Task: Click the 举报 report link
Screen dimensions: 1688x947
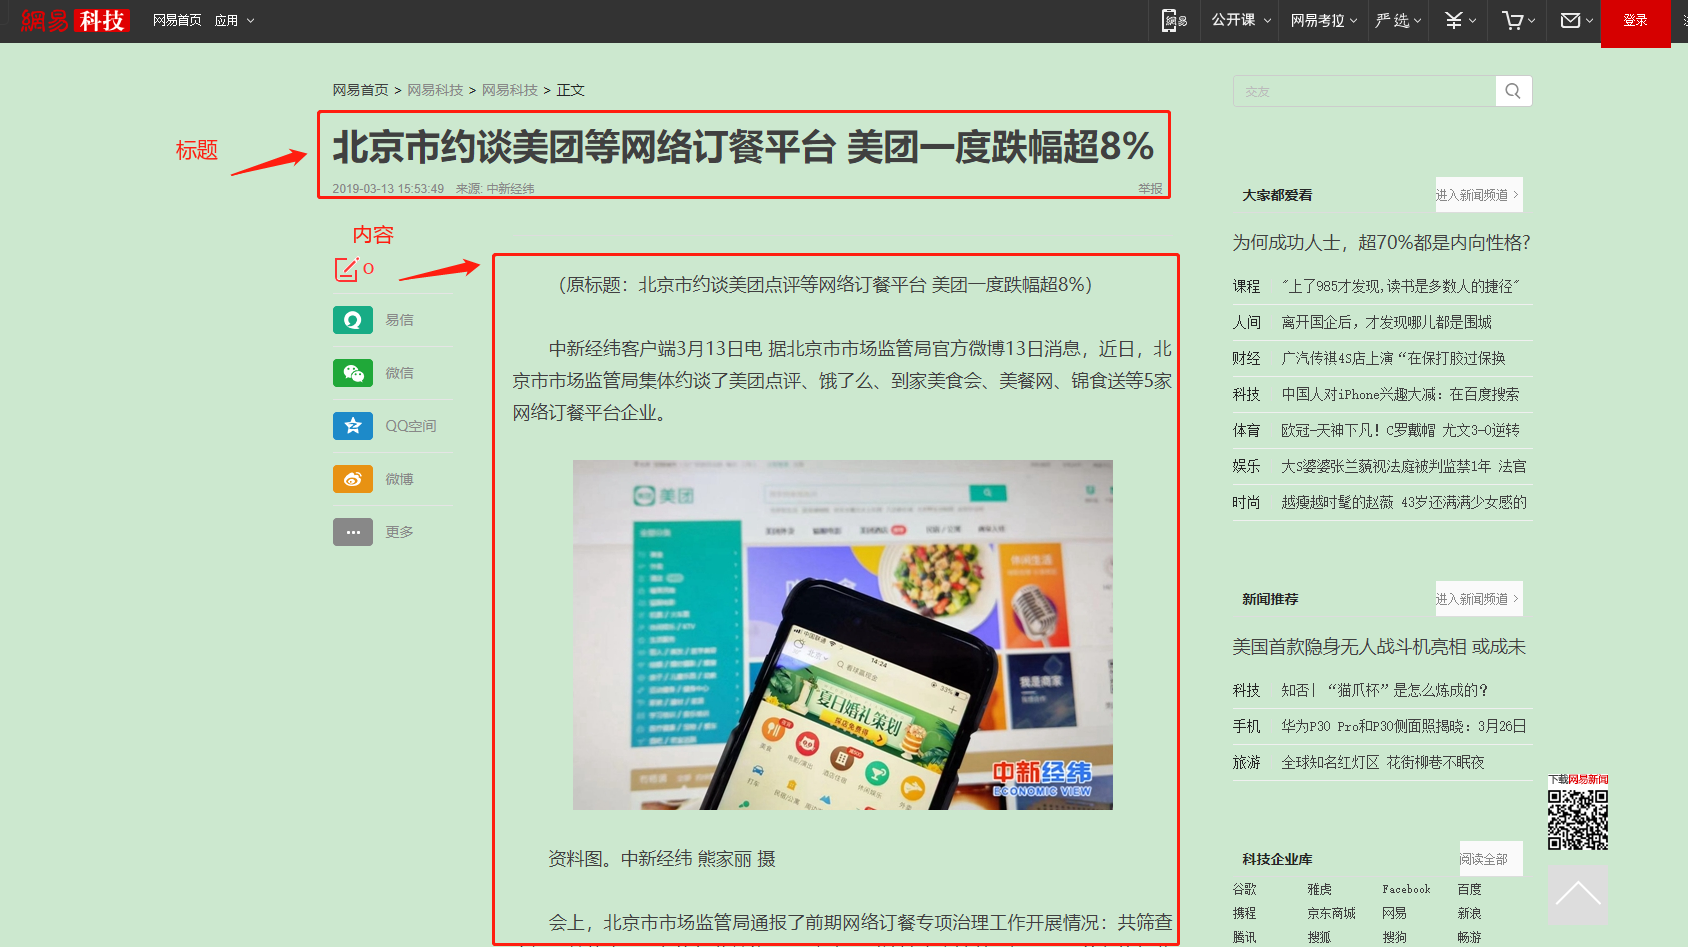Action: tap(1150, 188)
